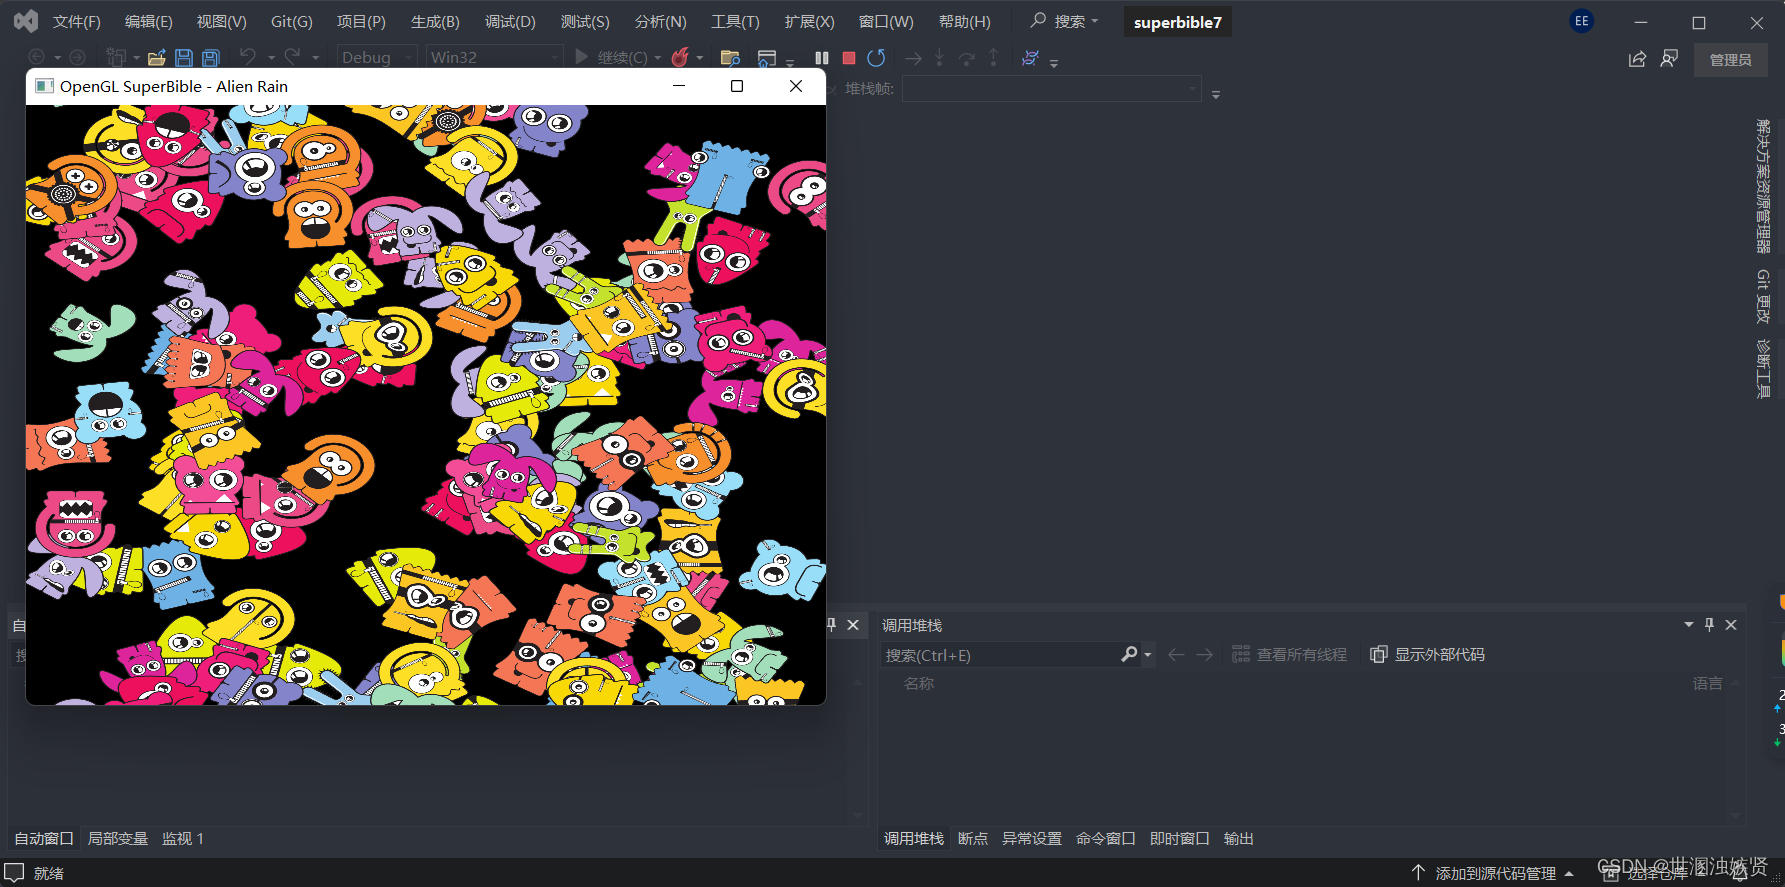The width and height of the screenshot is (1785, 887).
Task: Open file explorer search icon in toolbar
Action: [x=730, y=58]
